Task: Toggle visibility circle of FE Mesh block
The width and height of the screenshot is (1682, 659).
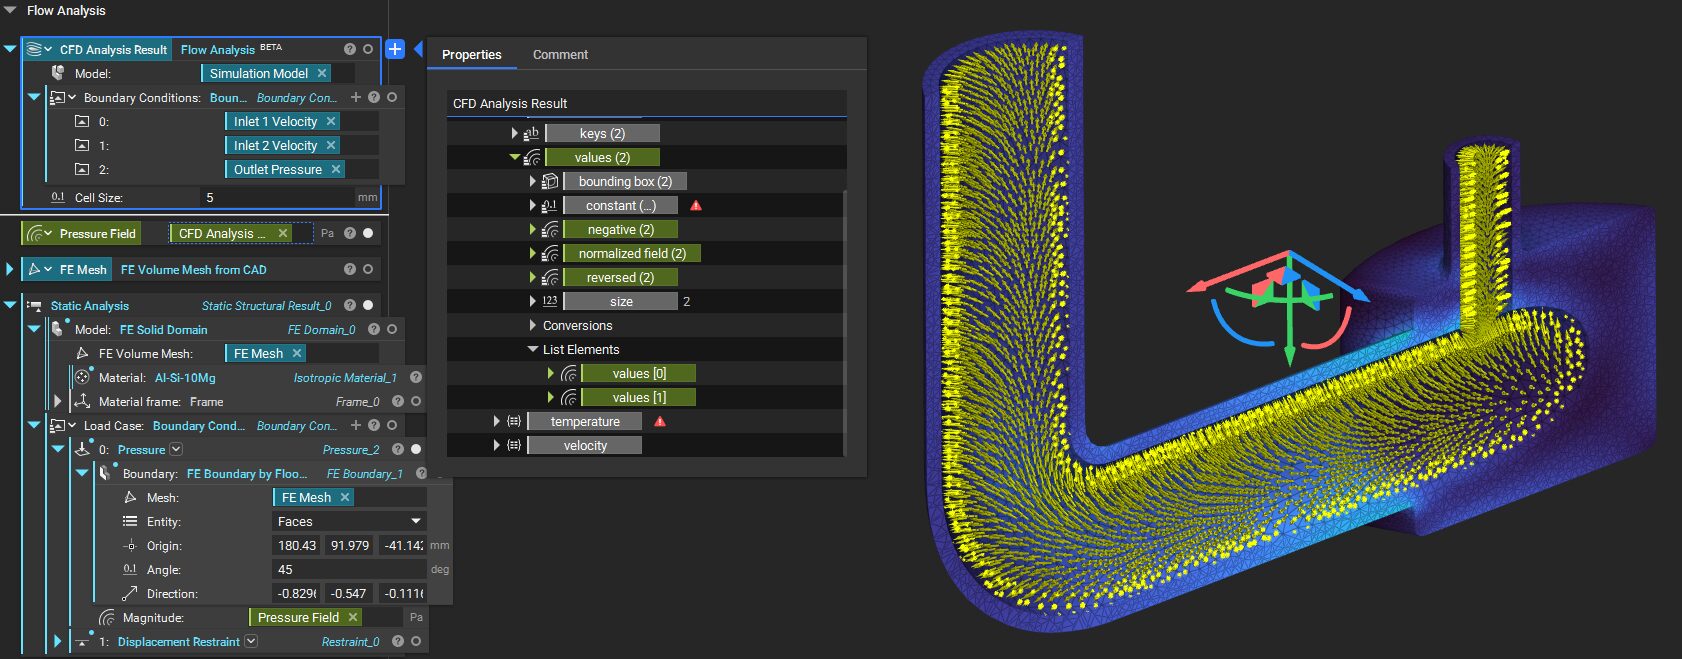Action: click(x=368, y=269)
